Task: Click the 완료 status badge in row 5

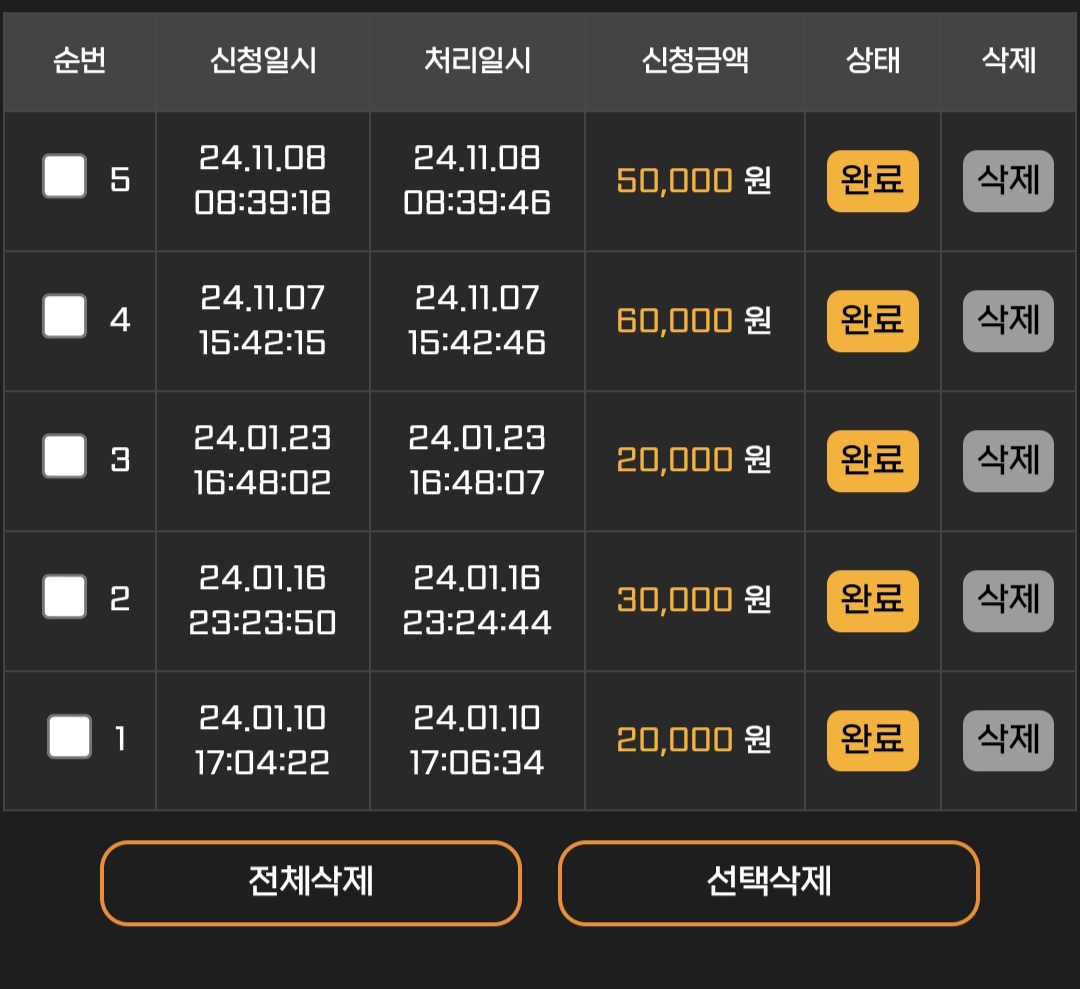Action: pos(872,181)
